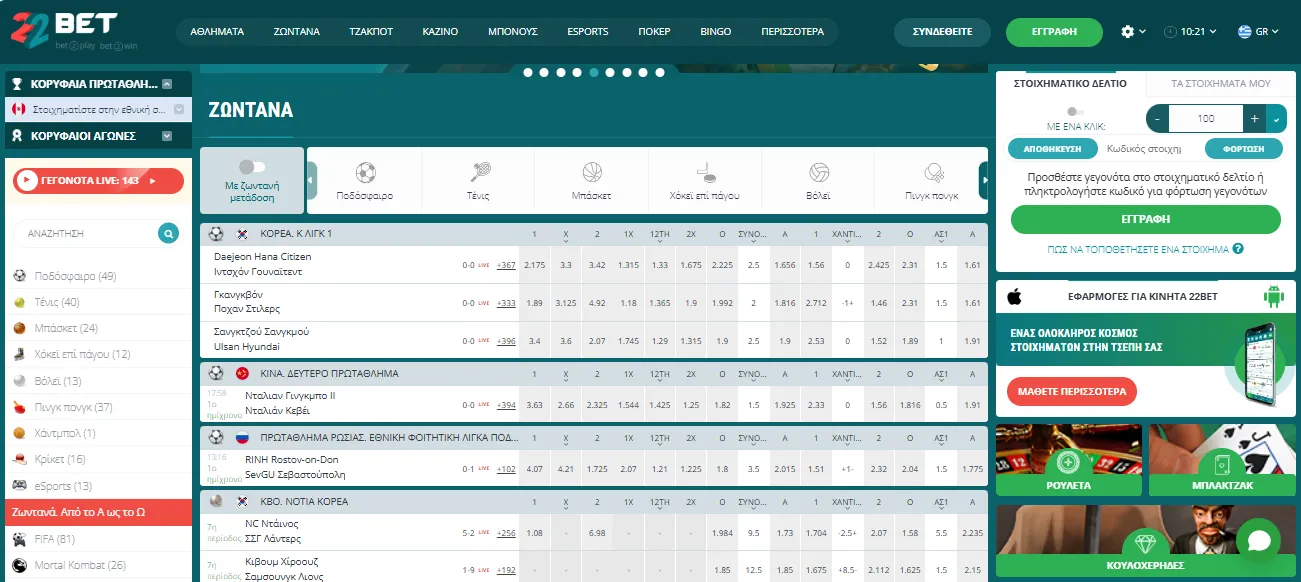
Task: Open ΖΩΝΤΑΝΑ menu
Action: (x=297, y=32)
